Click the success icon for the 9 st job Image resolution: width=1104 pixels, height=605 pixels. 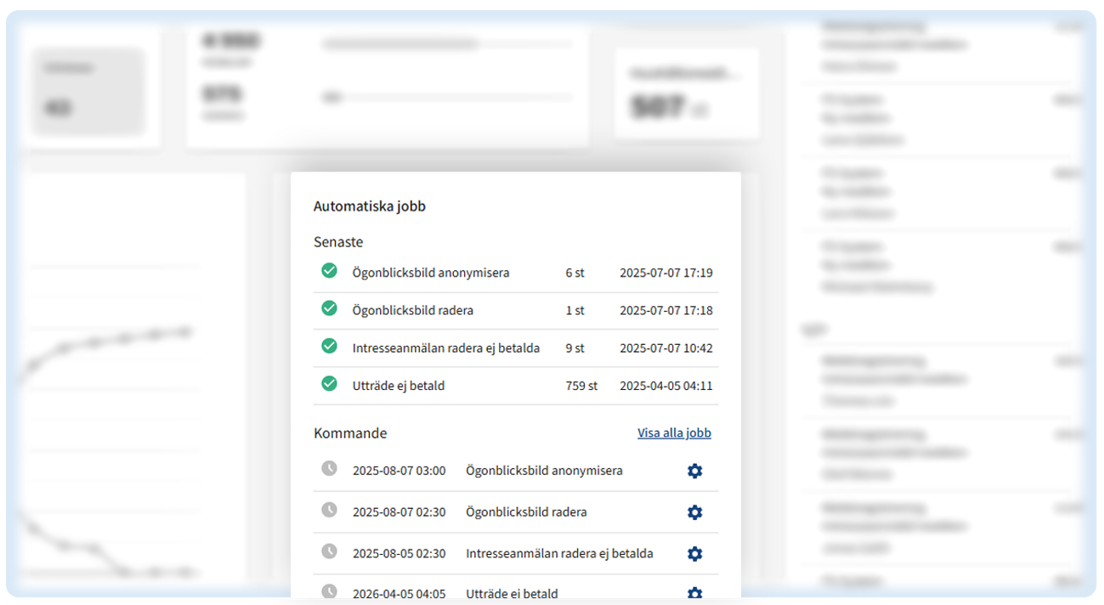tap(329, 346)
